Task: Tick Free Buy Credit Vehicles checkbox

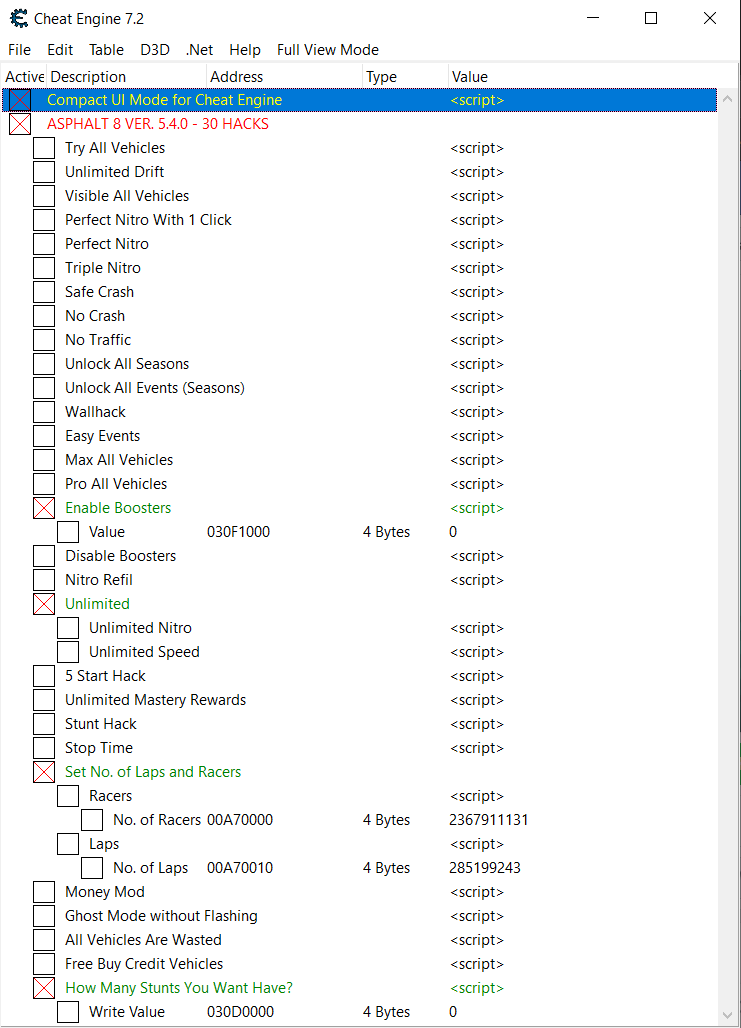Action: click(x=44, y=964)
